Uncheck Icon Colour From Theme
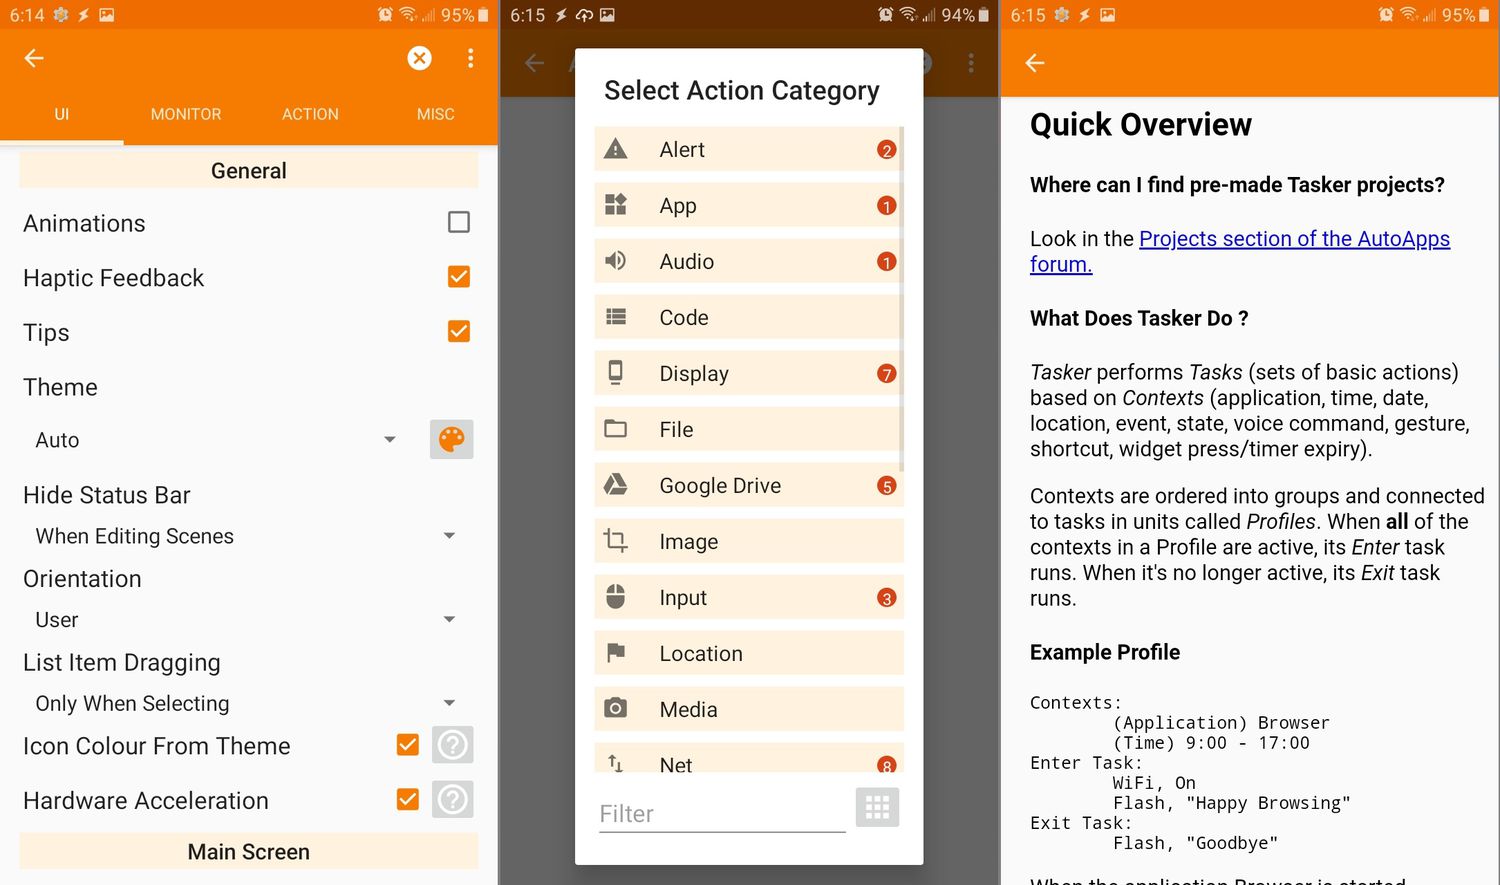 pyautogui.click(x=408, y=745)
